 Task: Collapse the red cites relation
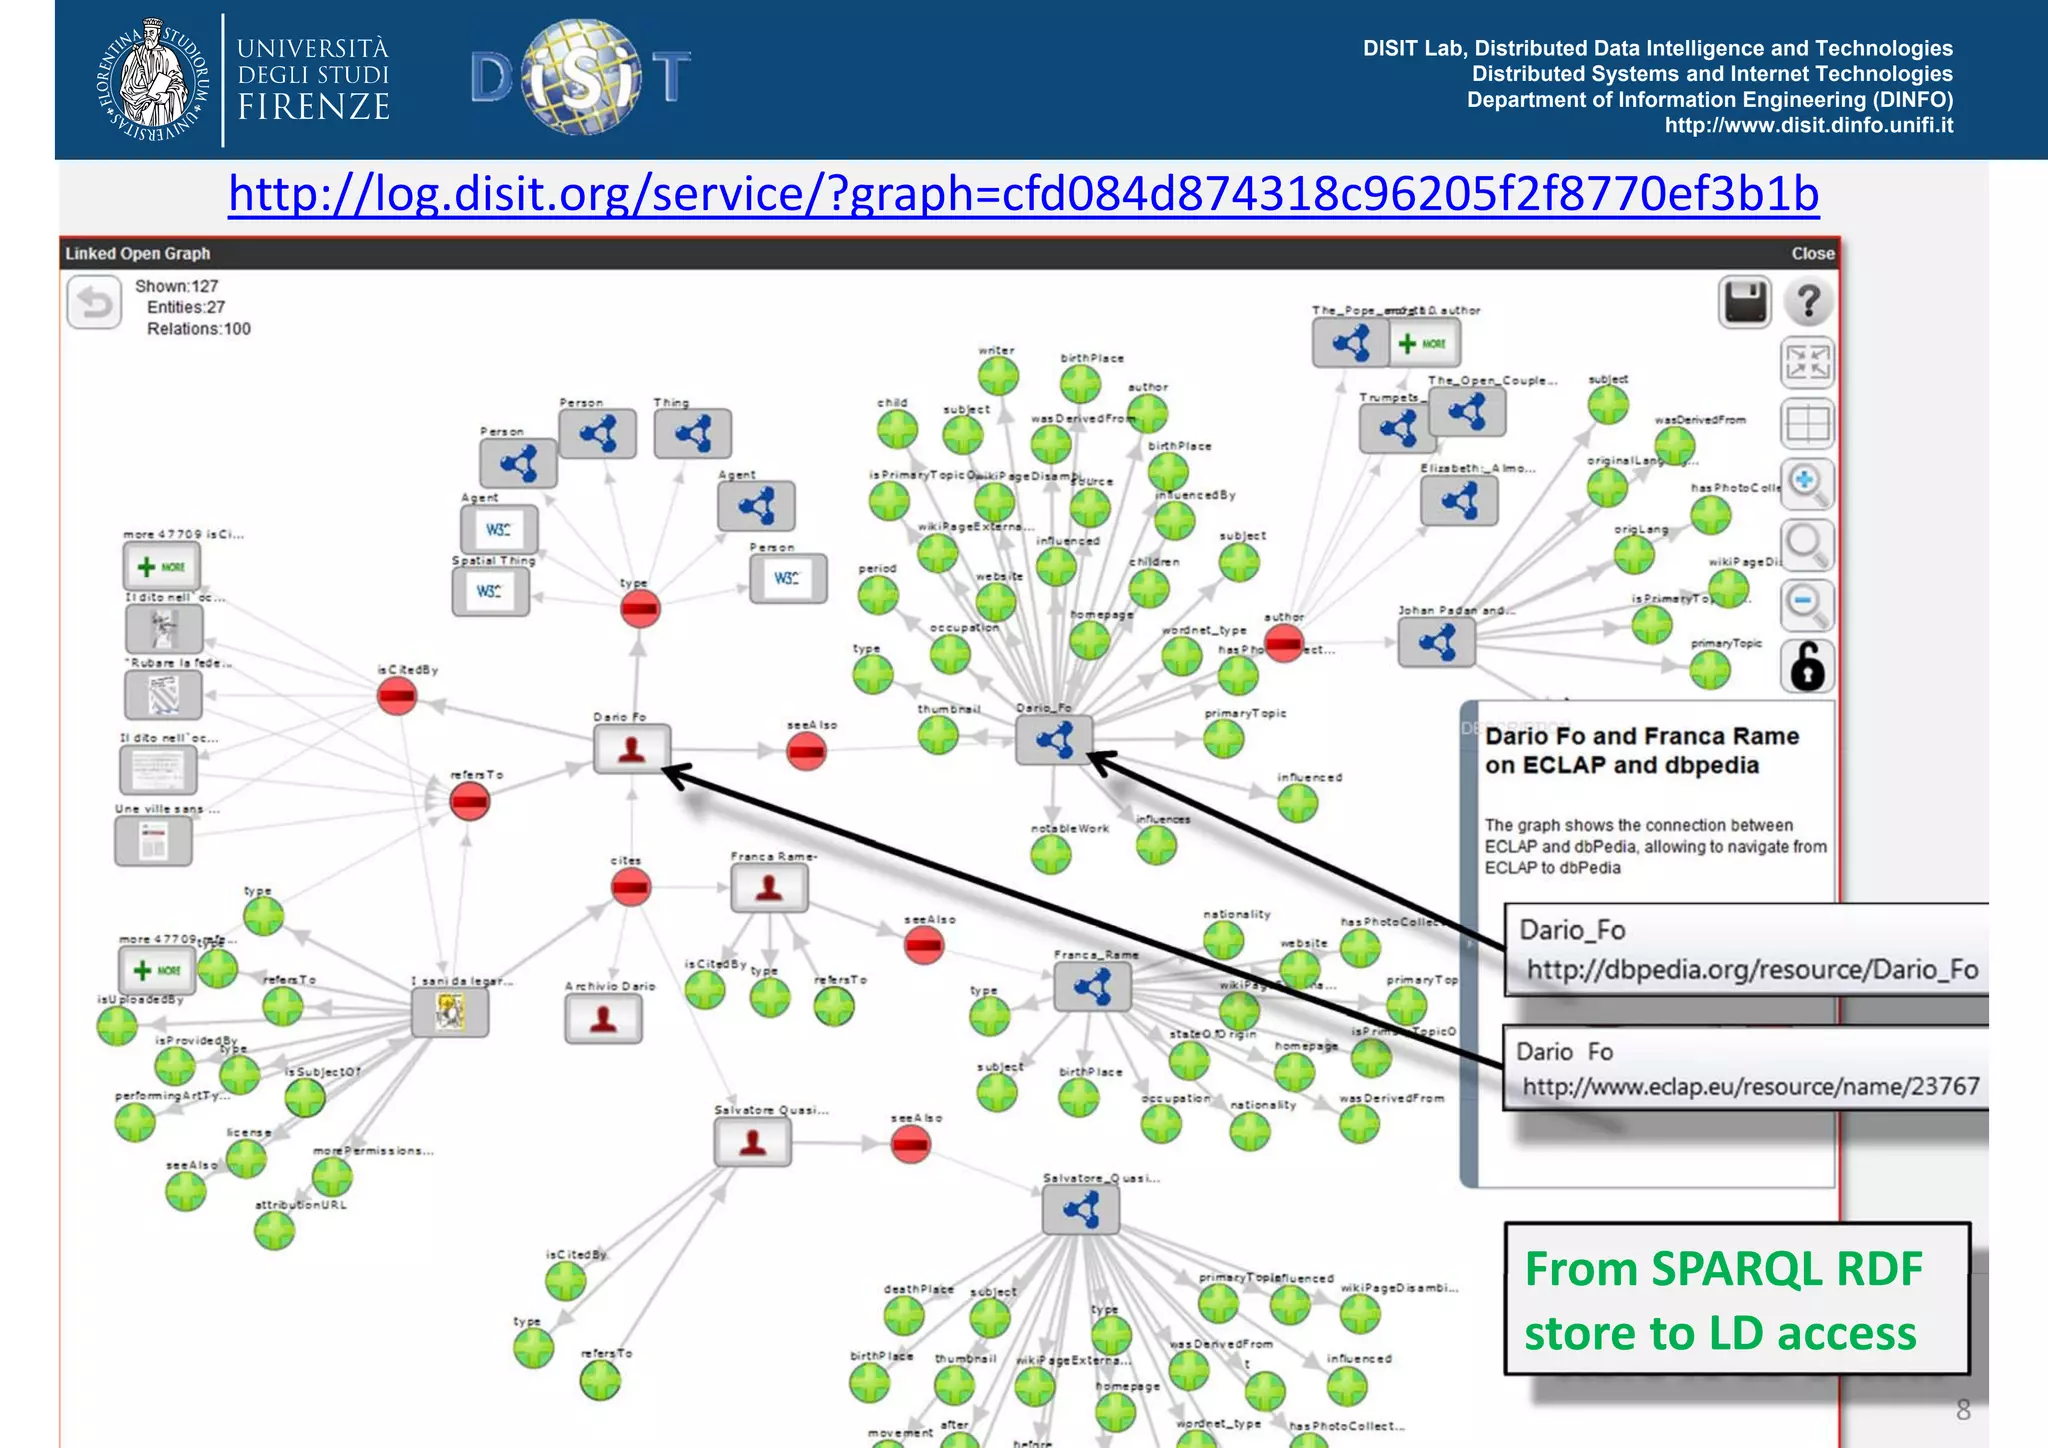click(x=631, y=887)
